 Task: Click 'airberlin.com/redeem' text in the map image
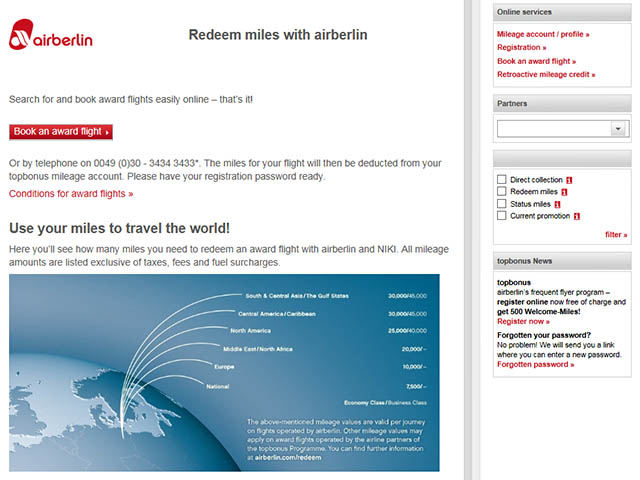(x=288, y=458)
